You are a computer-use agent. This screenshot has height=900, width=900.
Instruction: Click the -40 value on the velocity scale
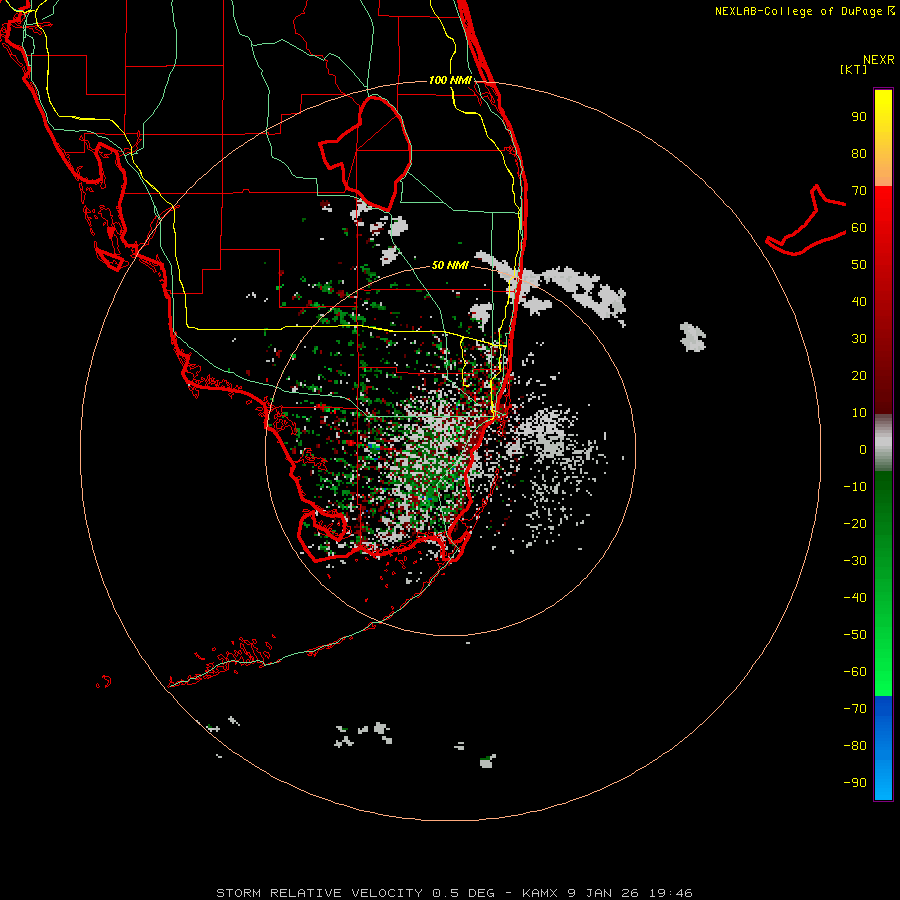[x=855, y=598]
